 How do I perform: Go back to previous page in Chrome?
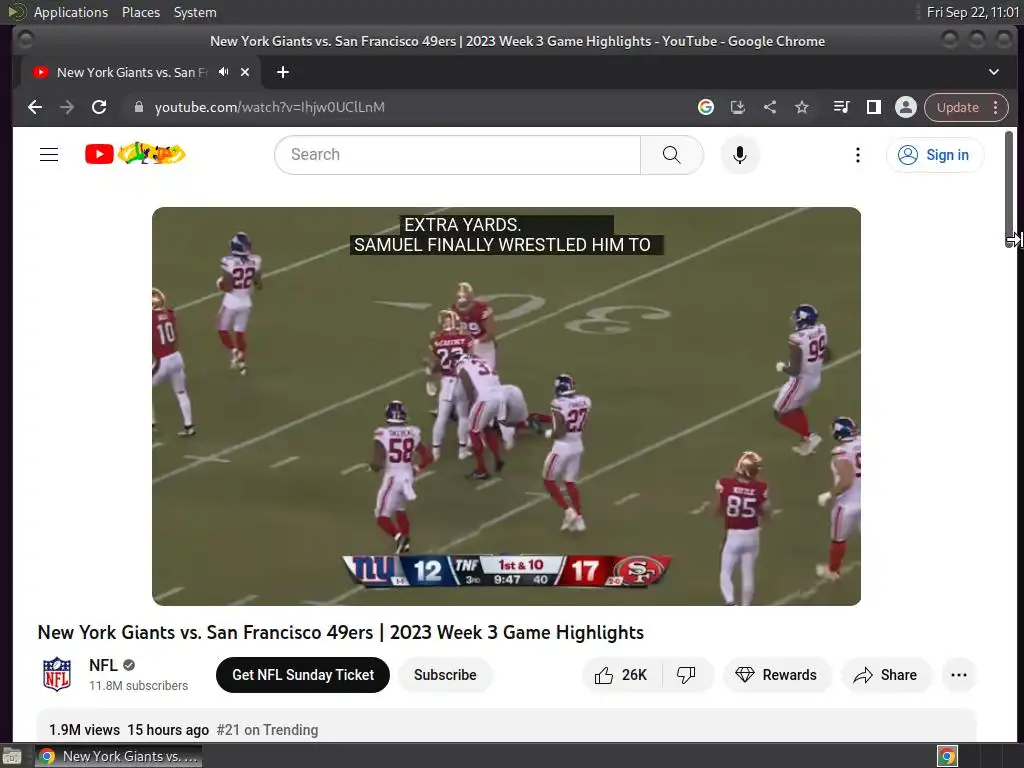click(x=35, y=107)
